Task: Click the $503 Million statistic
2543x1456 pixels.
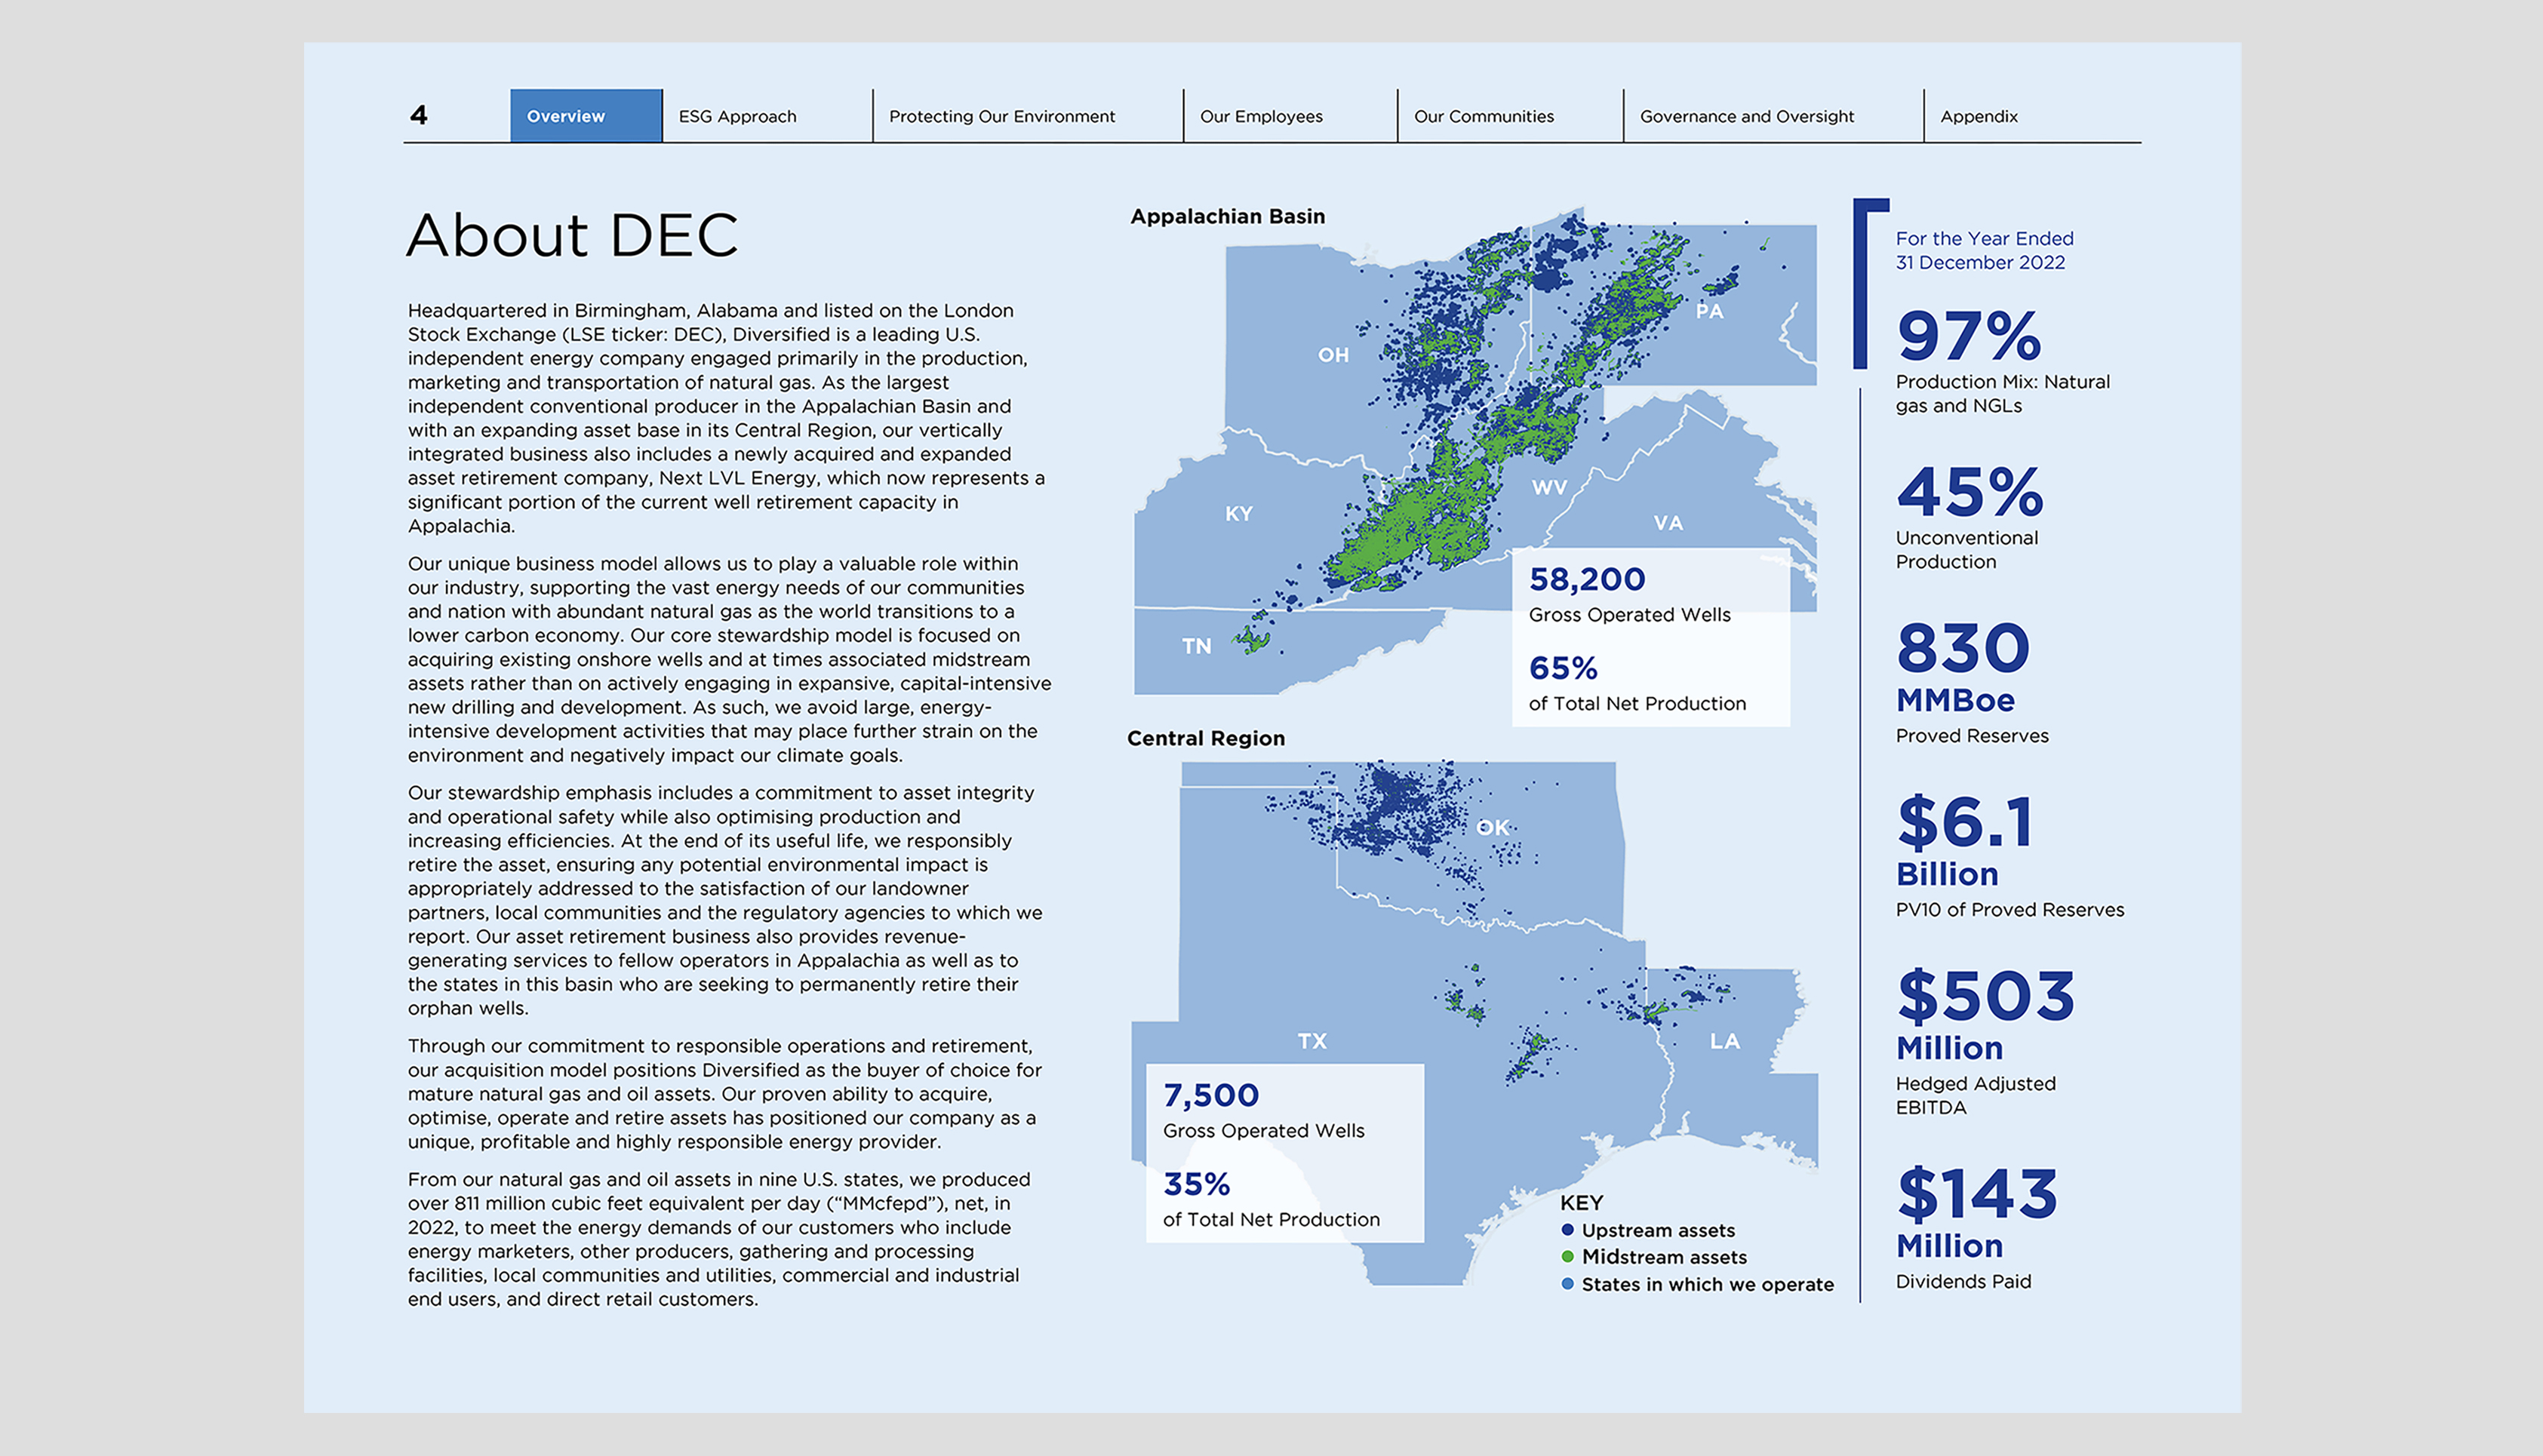Action: 1986,1013
